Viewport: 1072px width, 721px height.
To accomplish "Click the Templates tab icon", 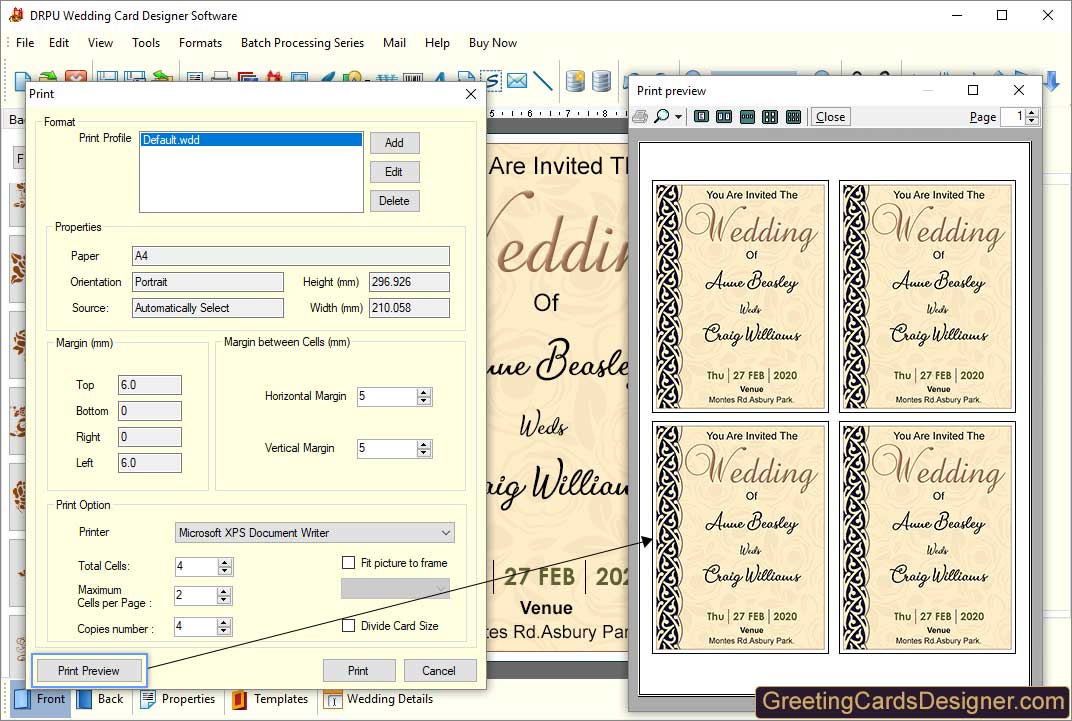I will (x=239, y=699).
